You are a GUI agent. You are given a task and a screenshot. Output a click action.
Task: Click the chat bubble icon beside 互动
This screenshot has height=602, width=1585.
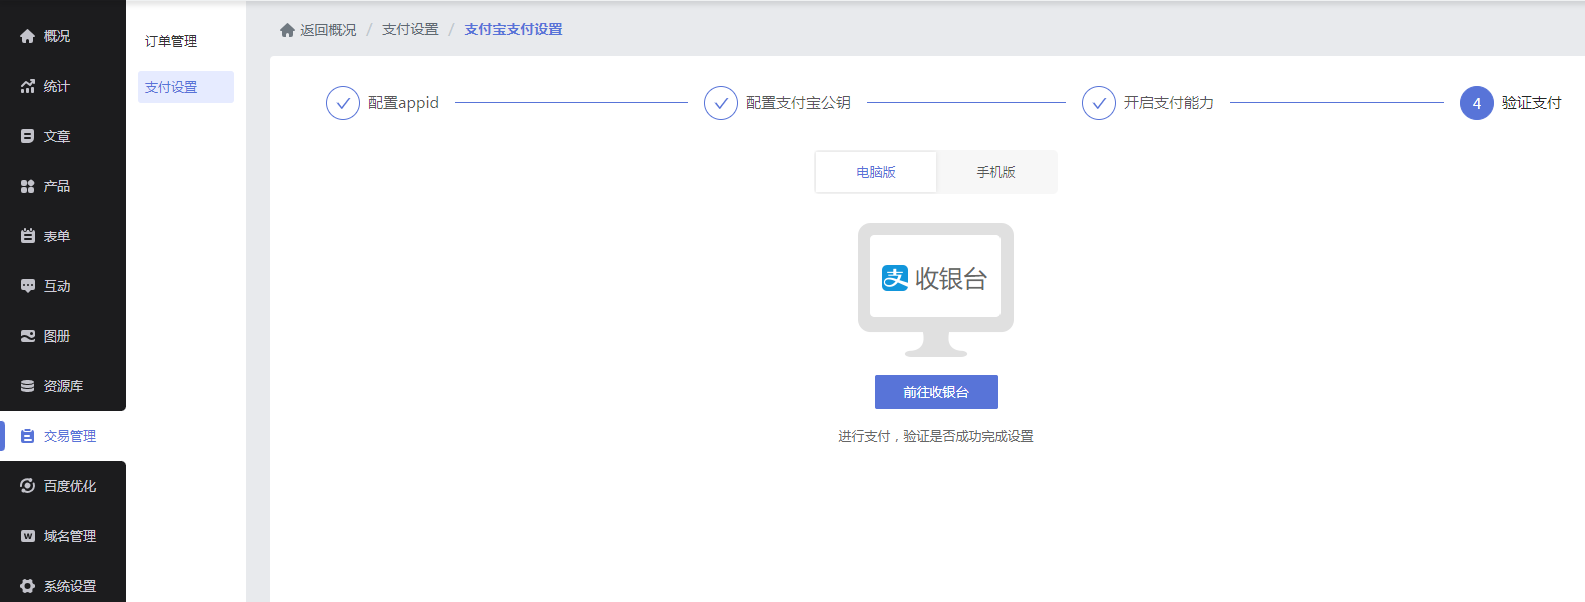click(x=27, y=286)
